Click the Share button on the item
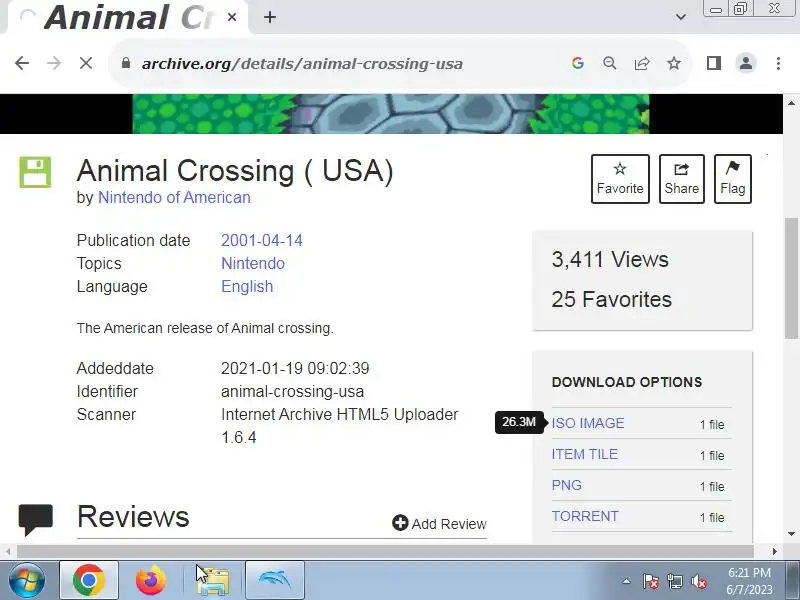Viewport: 800px width, 600px height. click(682, 179)
